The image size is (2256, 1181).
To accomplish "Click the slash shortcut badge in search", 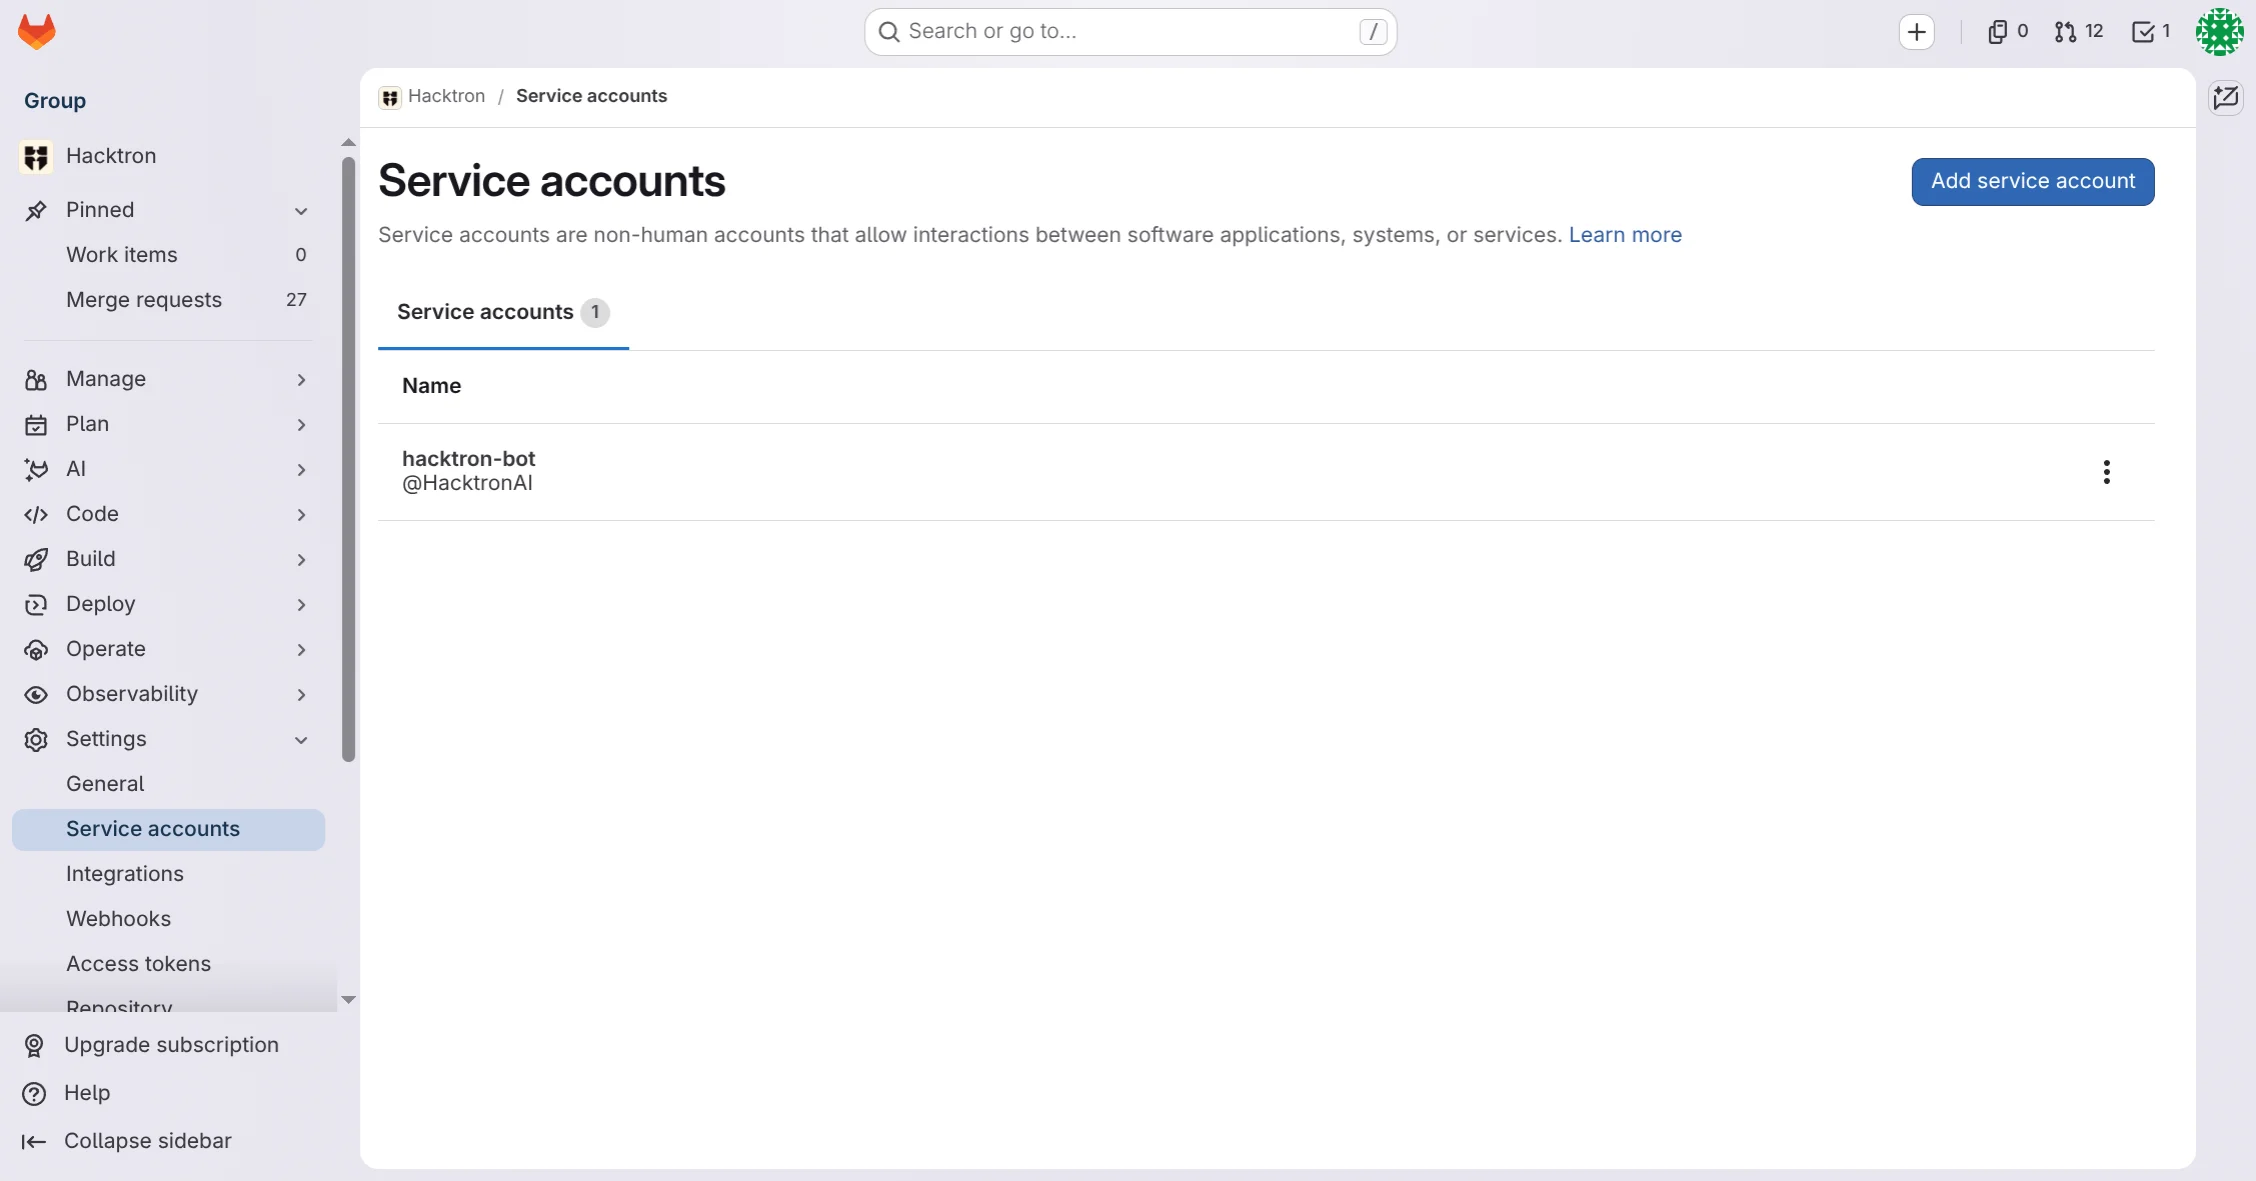I will (1373, 32).
